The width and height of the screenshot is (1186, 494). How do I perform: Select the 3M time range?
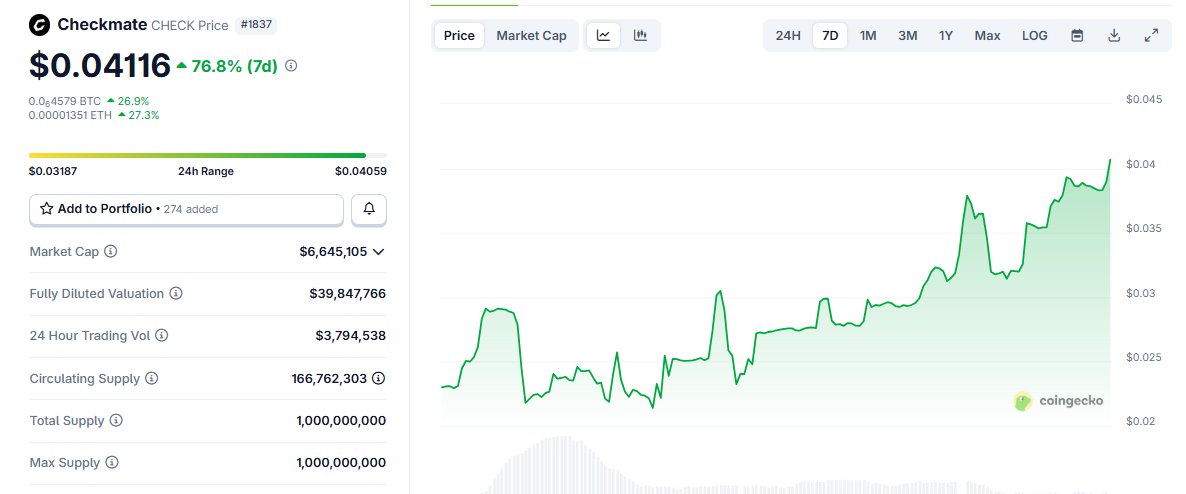(908, 36)
